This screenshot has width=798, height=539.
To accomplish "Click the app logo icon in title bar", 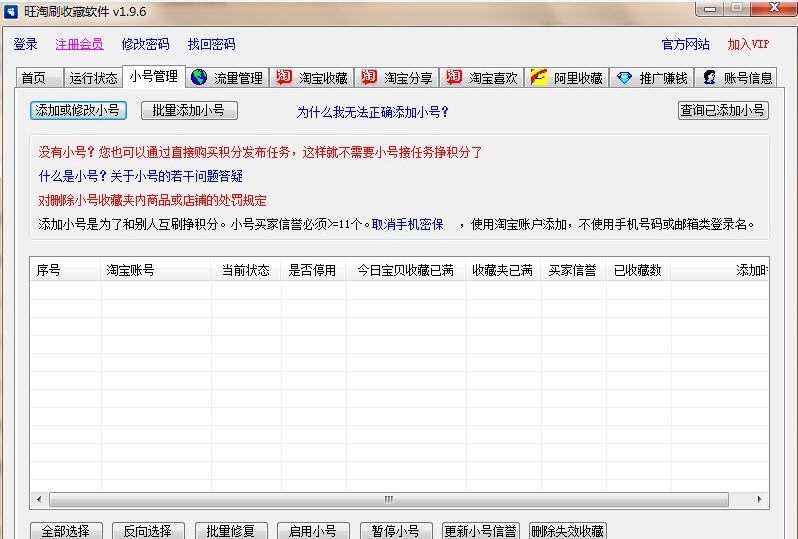I will (x=10, y=11).
